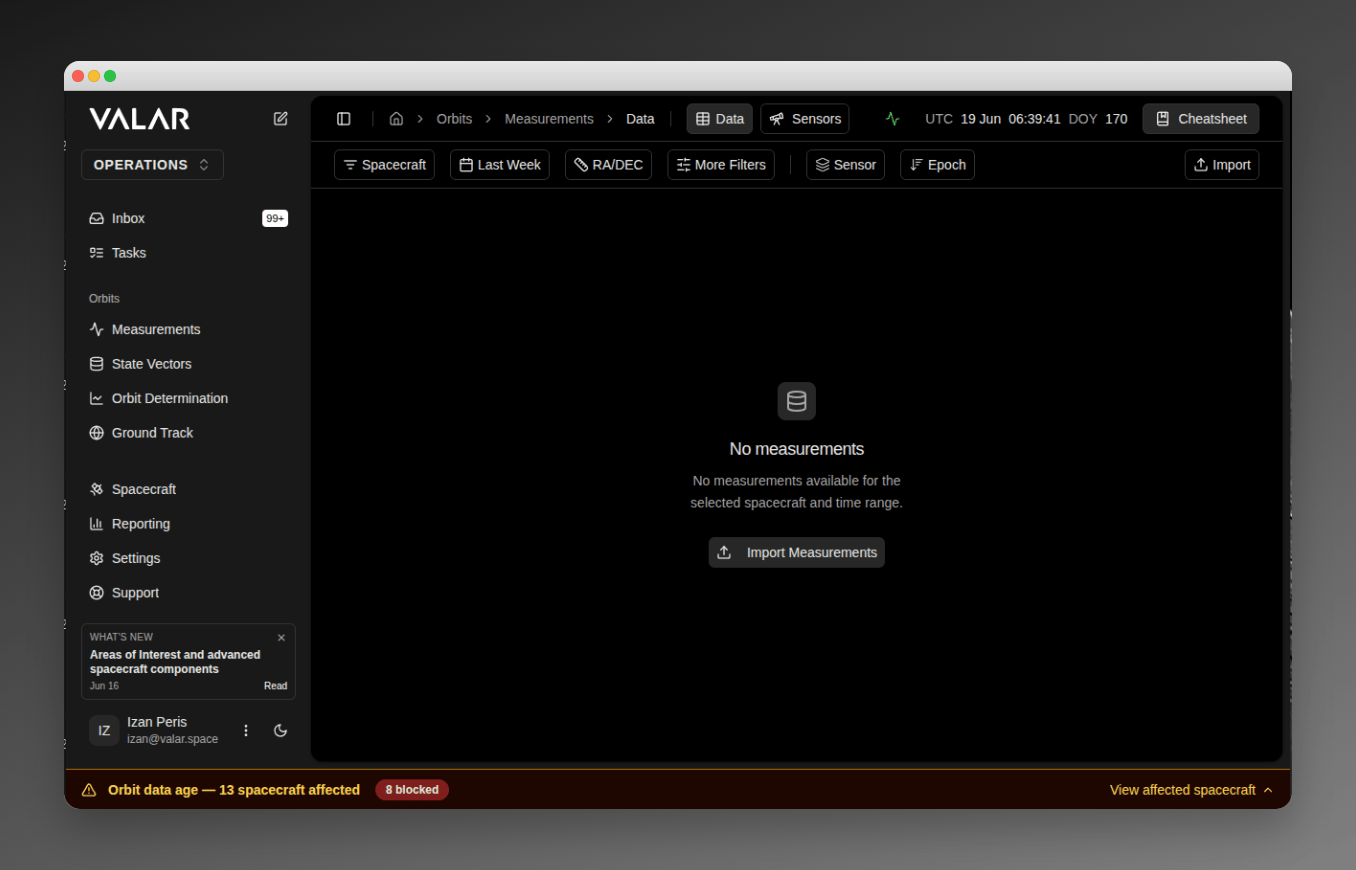Click the orbit data age warning icon
The width and height of the screenshot is (1356, 870).
[89, 790]
